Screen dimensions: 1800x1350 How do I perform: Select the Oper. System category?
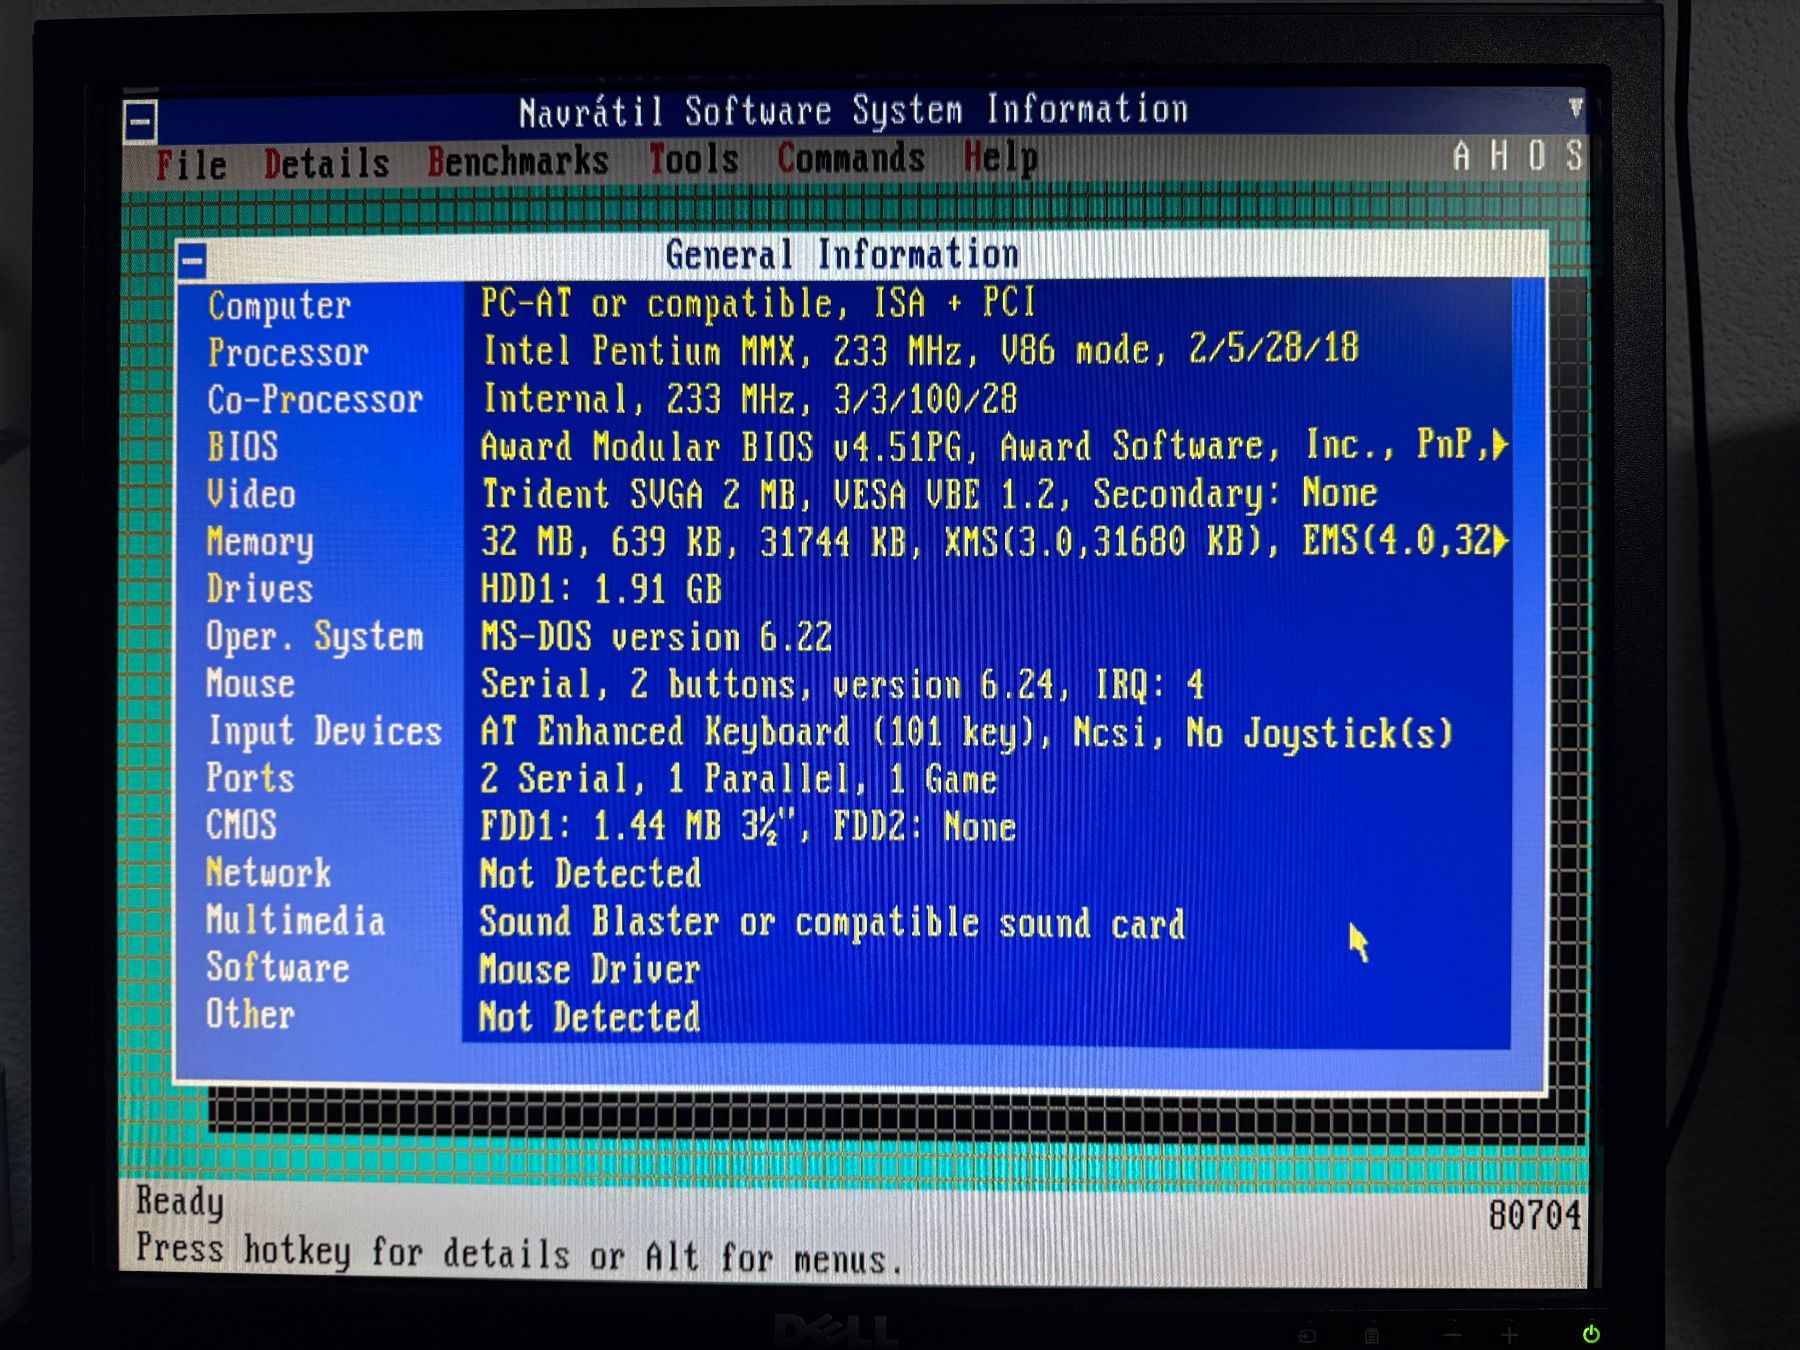pos(315,637)
